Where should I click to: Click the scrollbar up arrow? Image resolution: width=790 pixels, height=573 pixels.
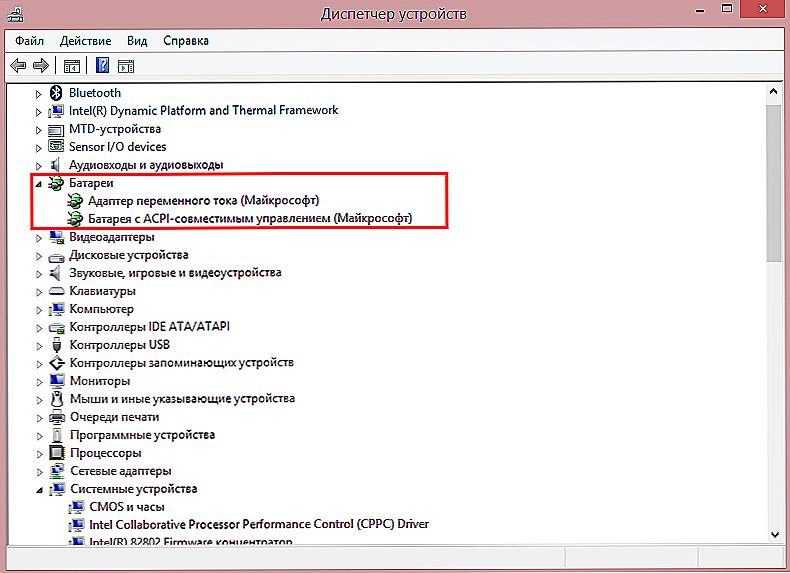[x=773, y=92]
